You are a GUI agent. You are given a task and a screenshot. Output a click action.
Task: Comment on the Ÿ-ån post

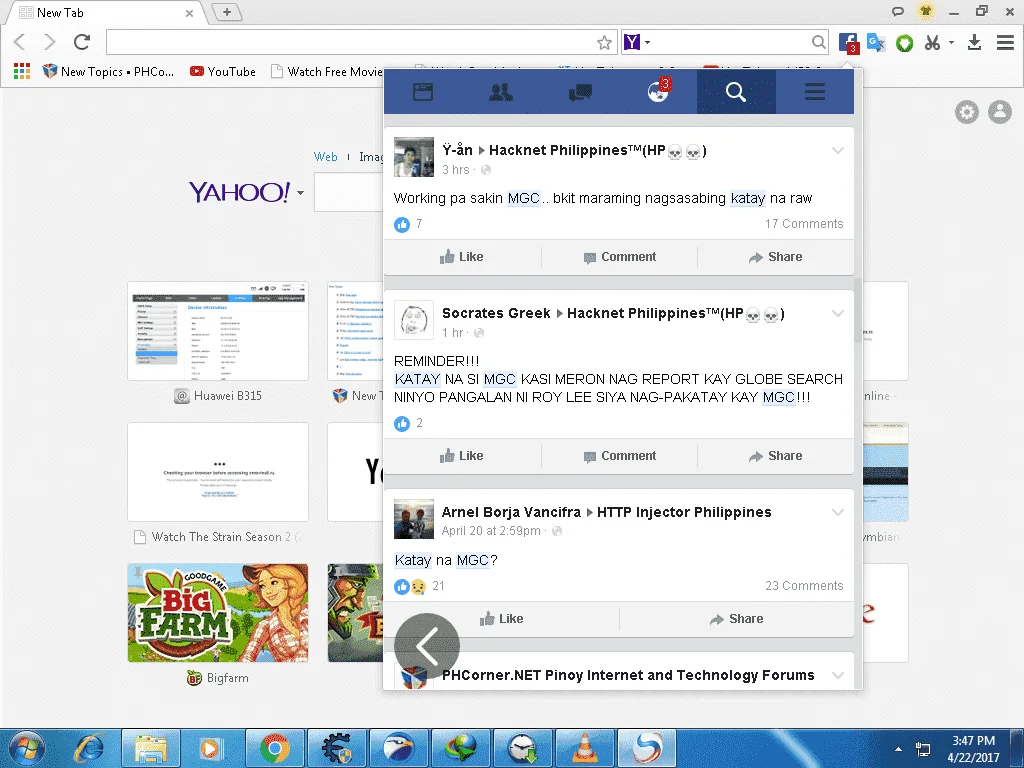(x=620, y=257)
